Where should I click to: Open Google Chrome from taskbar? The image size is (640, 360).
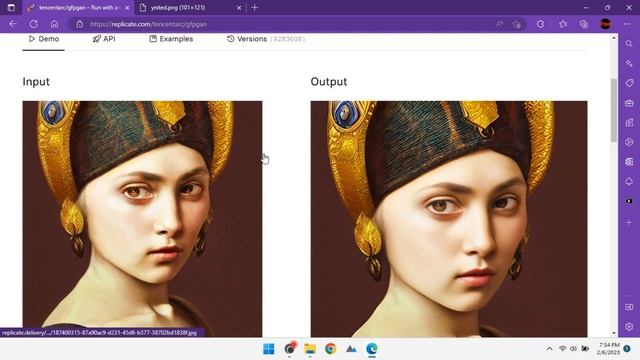[331, 349]
